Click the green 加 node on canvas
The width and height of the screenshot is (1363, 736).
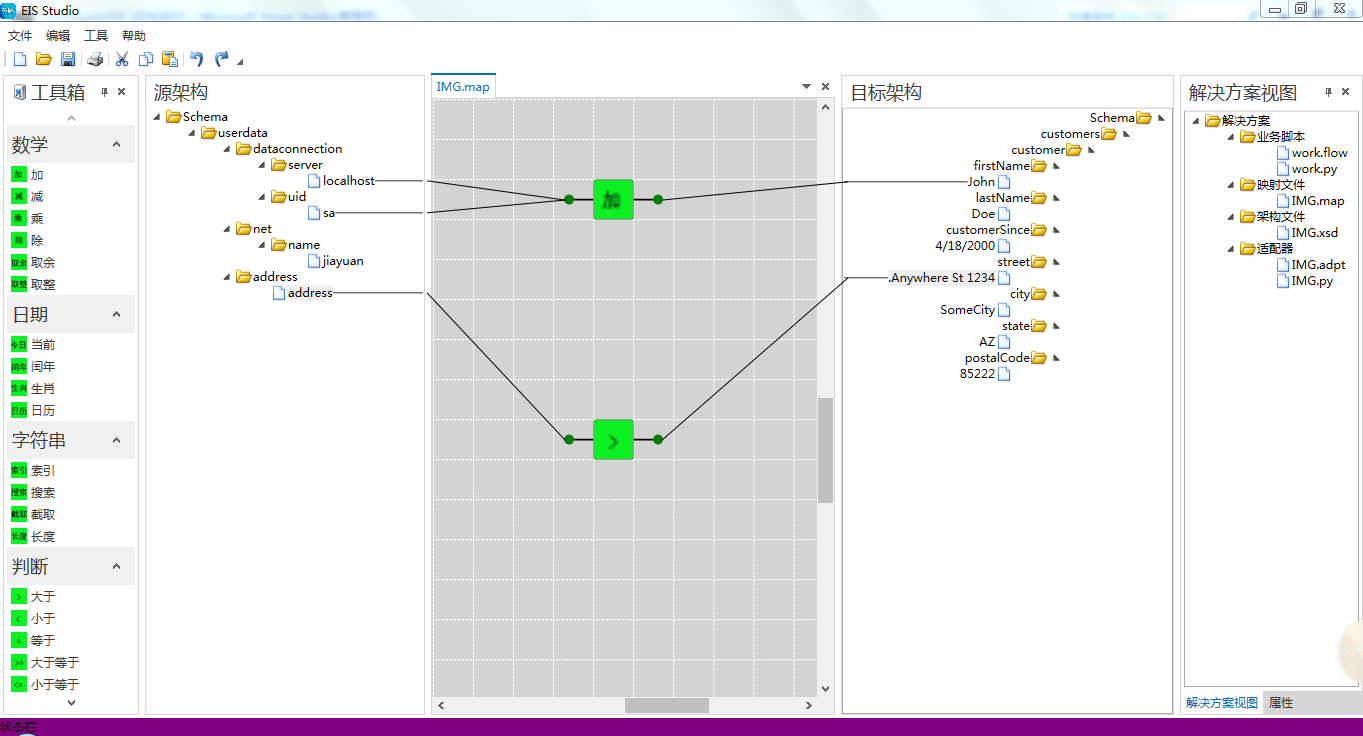point(613,200)
